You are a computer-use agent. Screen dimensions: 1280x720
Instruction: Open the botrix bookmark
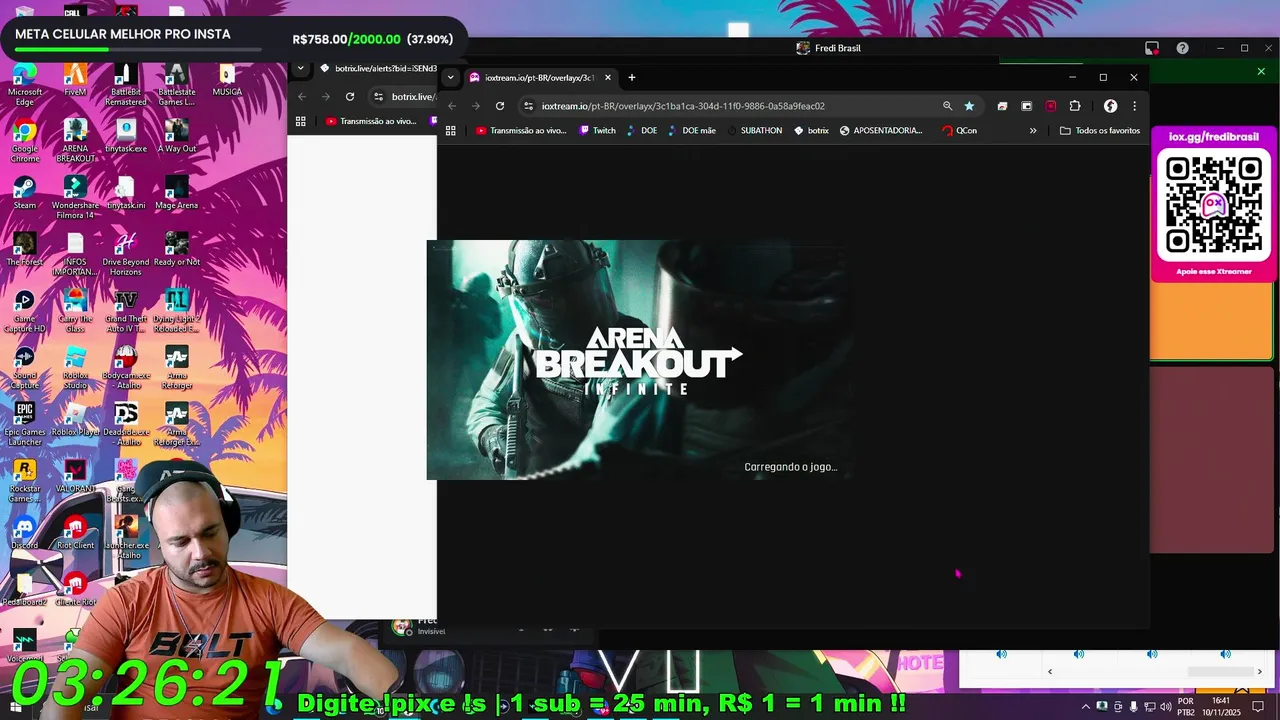click(811, 131)
